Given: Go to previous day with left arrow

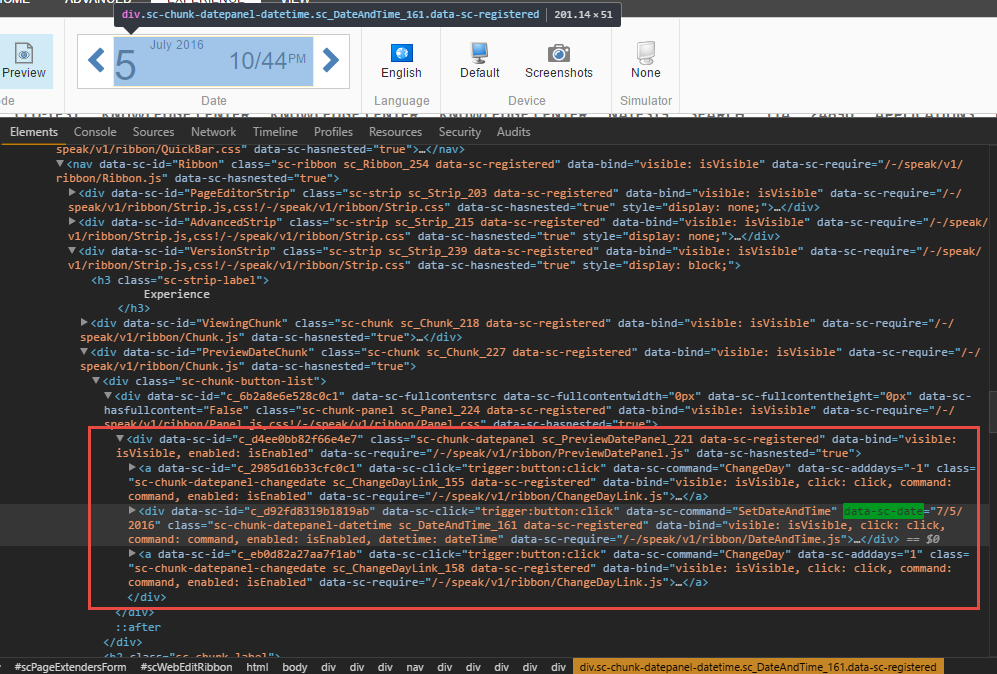Looking at the screenshot, I should click(96, 61).
